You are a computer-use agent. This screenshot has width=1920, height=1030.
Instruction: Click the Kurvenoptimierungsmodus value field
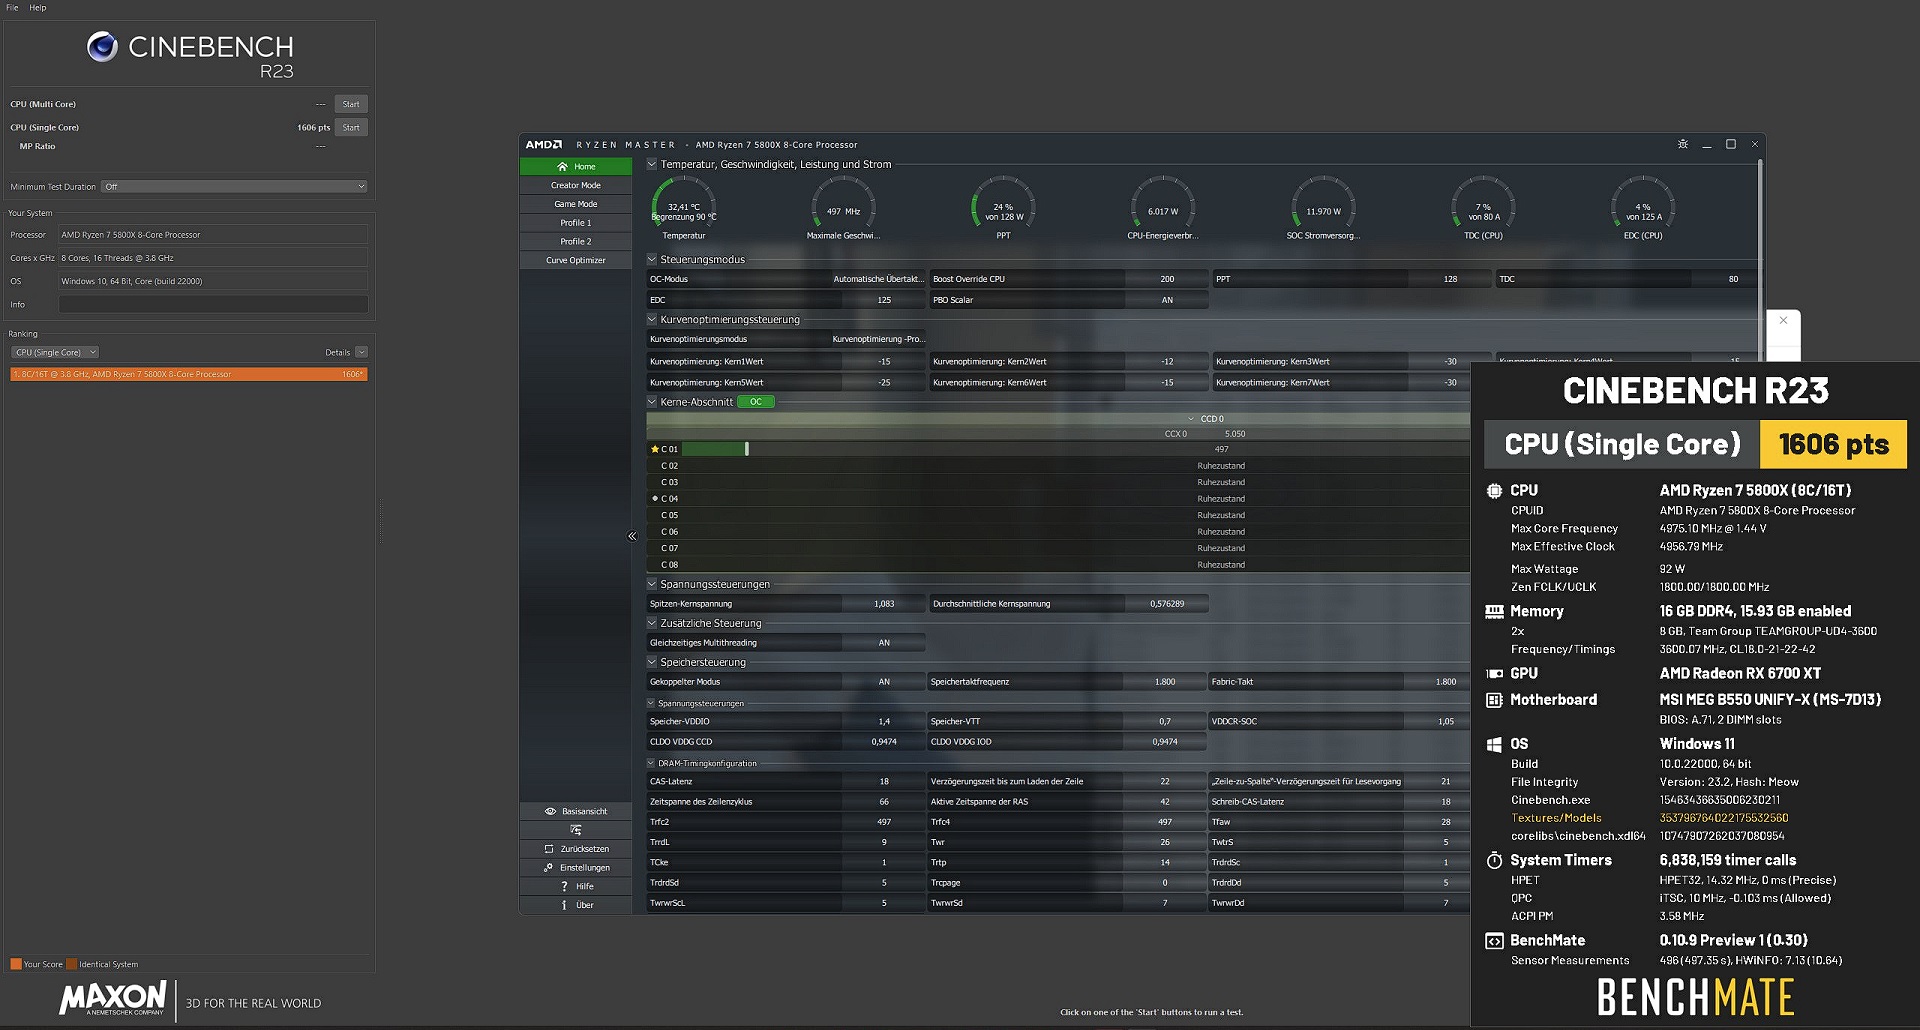[x=878, y=339]
